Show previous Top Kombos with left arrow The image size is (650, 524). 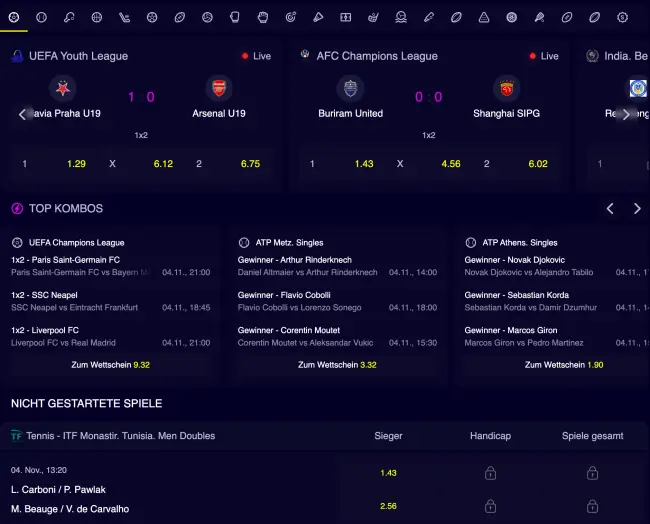[x=610, y=209]
